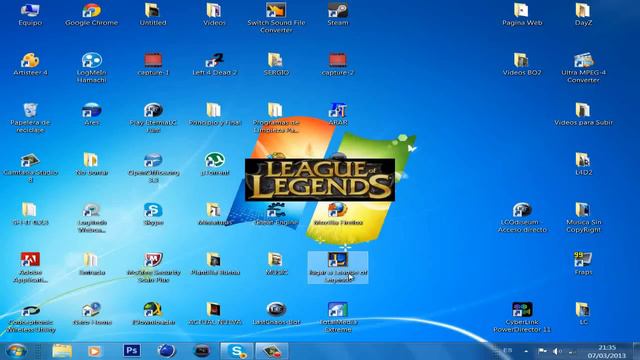Launch the JDownloader shortcut
The height and width of the screenshot is (360, 640).
coord(153,314)
